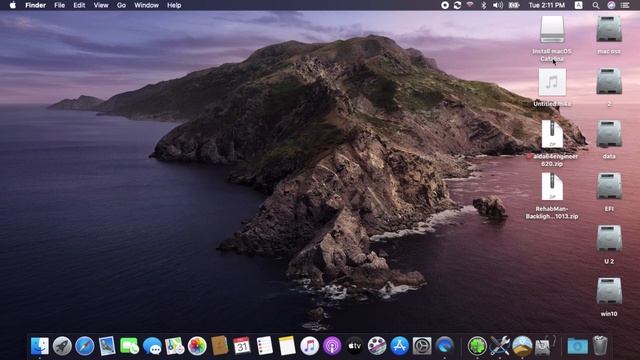Open the Apple menu
The width and height of the screenshot is (640, 360).
(13, 5)
